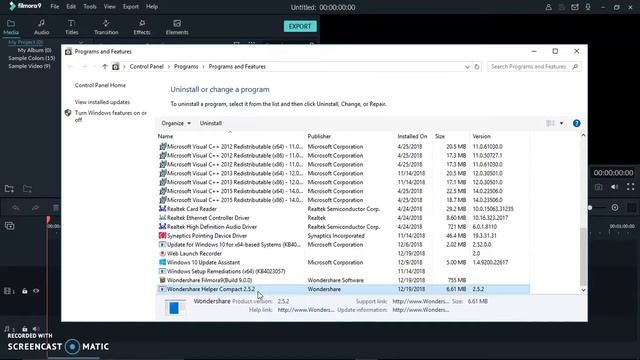Click the timeline zoom-in plus icon
Viewport: 640px width, 360px height.
615,208
